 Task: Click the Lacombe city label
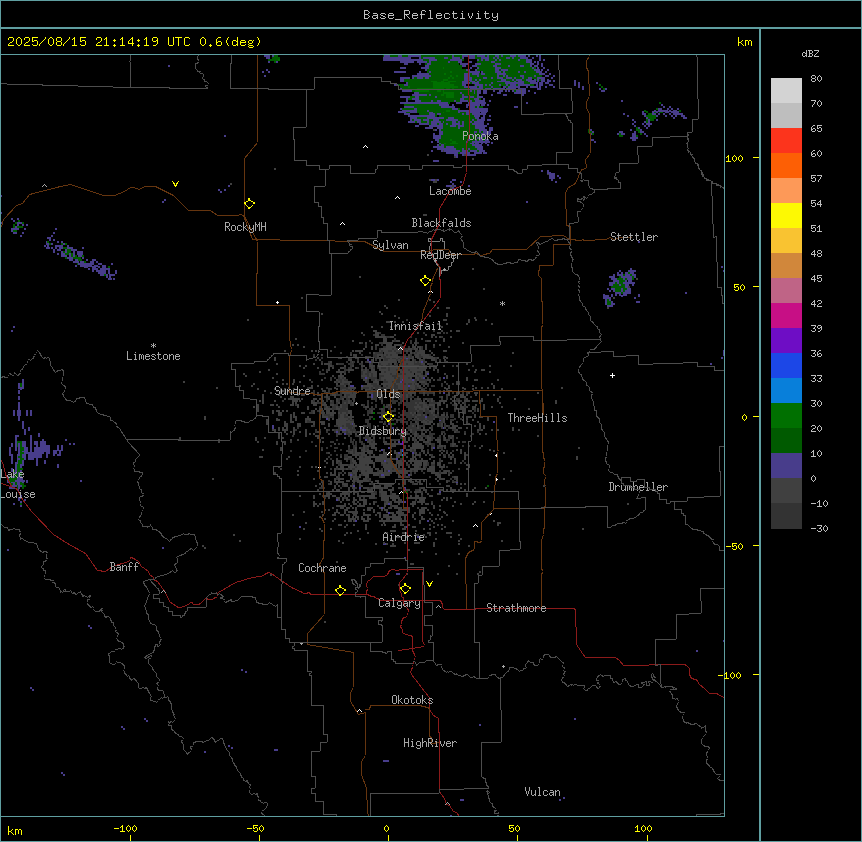tap(450, 191)
